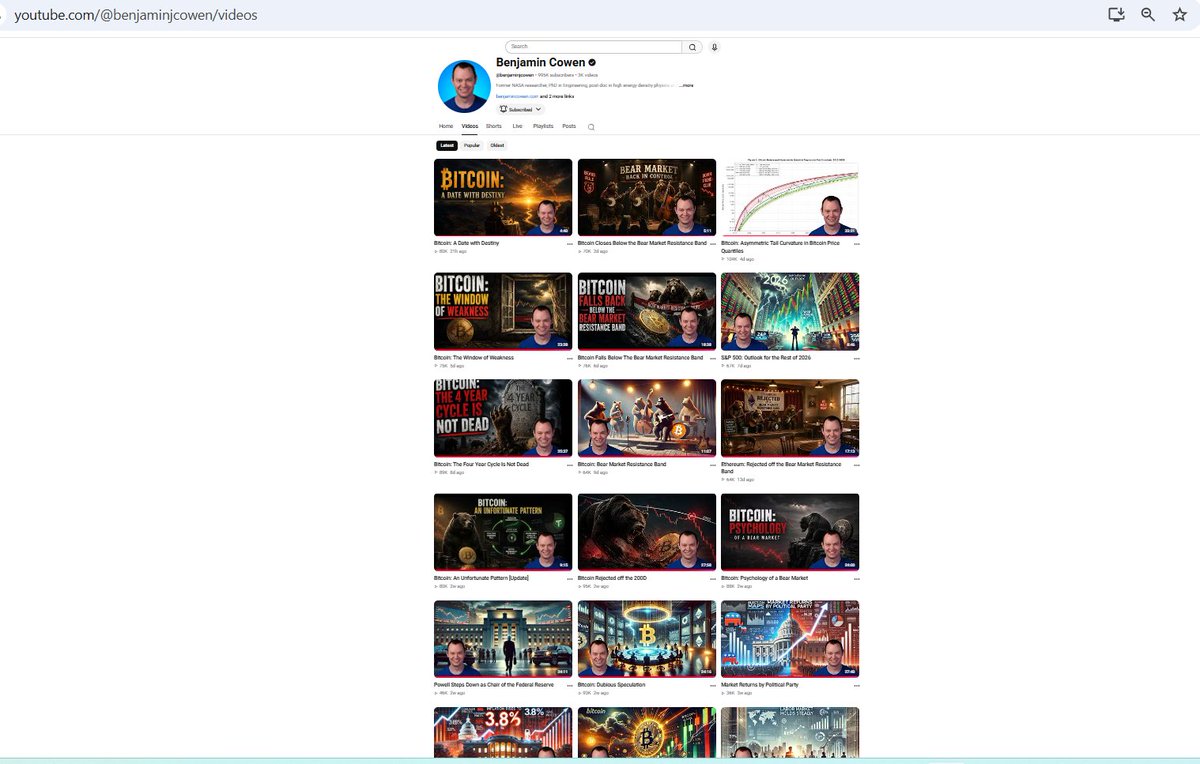The width and height of the screenshot is (1200, 764).
Task: Open more options for Bitcoin: Bear Market Resistance Band
Action: [713, 465]
